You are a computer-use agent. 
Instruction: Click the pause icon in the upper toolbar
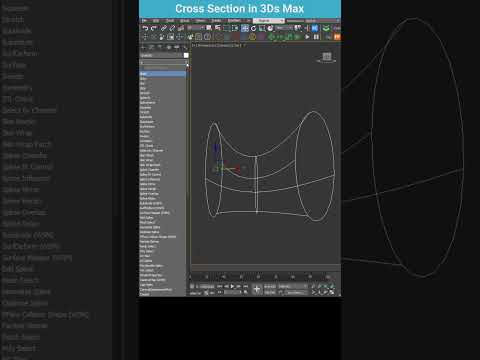(x=316, y=37)
